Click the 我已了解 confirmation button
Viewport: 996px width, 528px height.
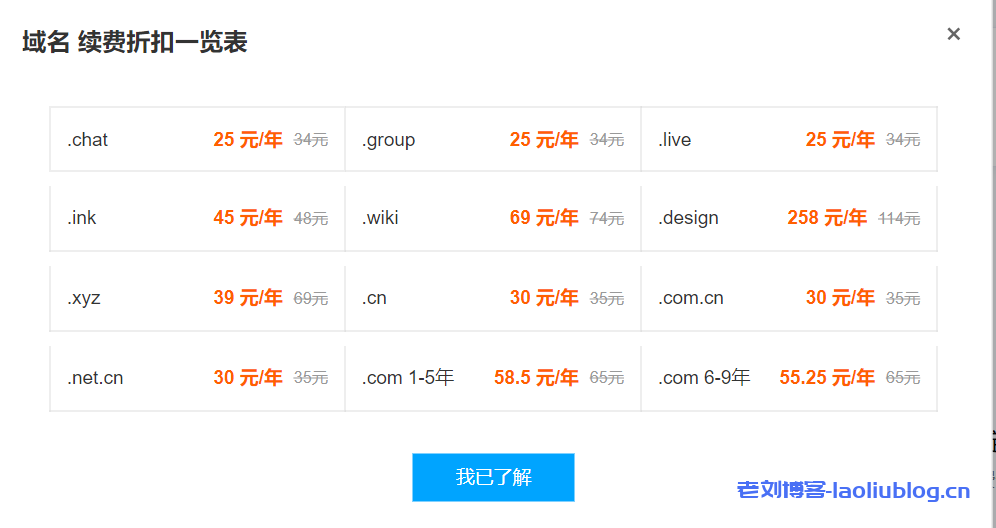[493, 477]
